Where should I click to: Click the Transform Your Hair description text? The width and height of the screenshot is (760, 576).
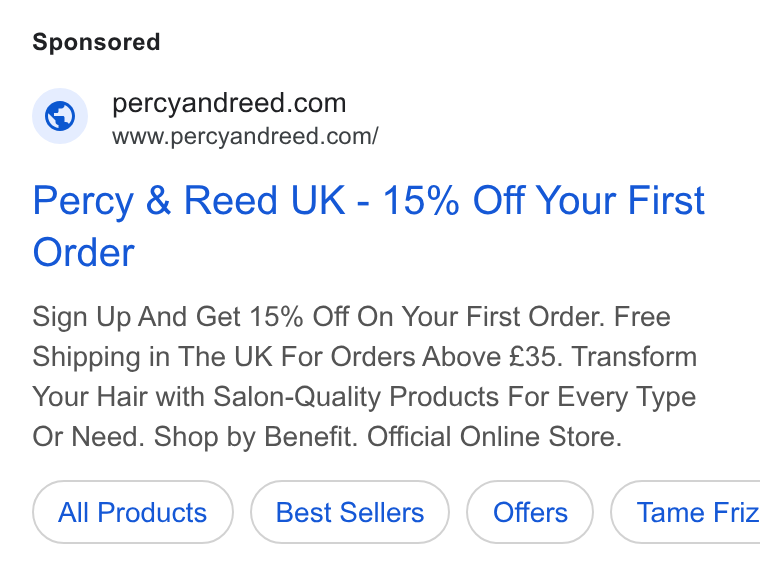pyautogui.click(x=364, y=377)
